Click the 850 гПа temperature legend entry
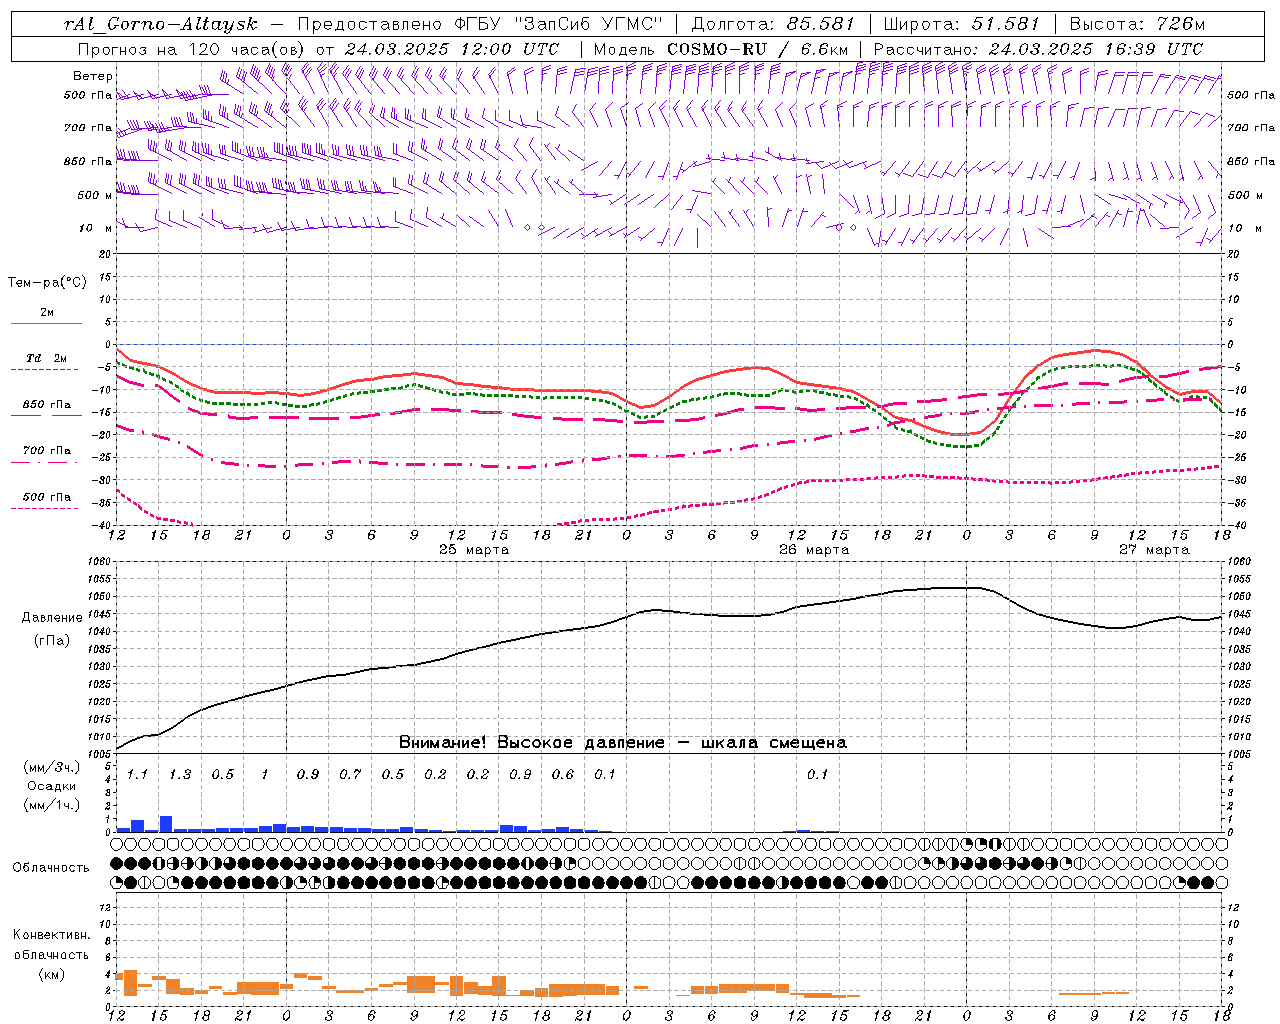Screen dimensions: 1280x1024 click(47, 405)
